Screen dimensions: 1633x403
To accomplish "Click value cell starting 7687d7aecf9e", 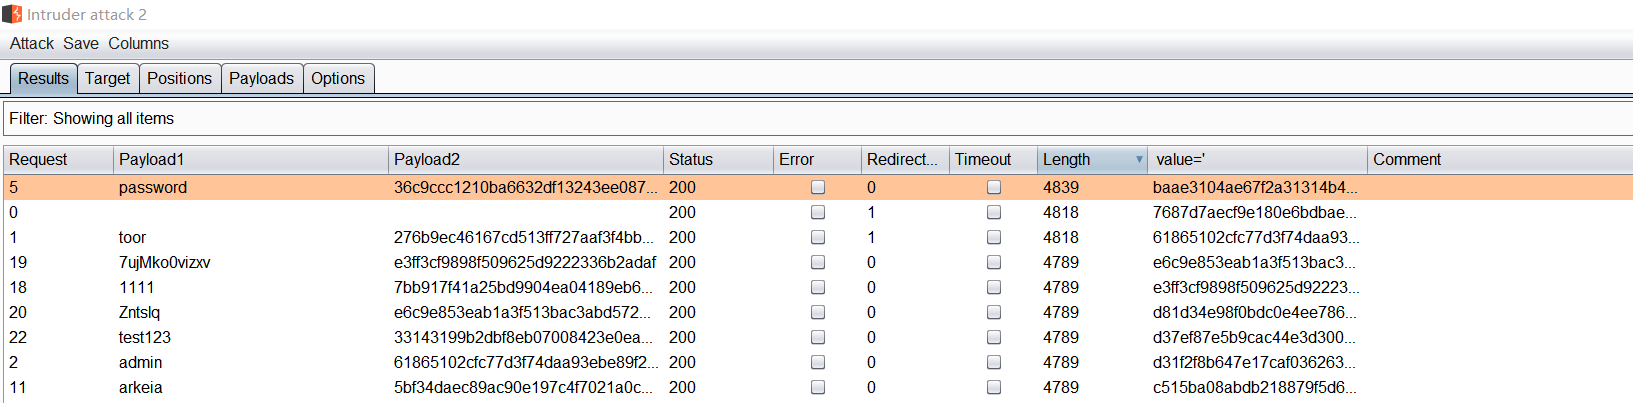I will tap(1255, 212).
